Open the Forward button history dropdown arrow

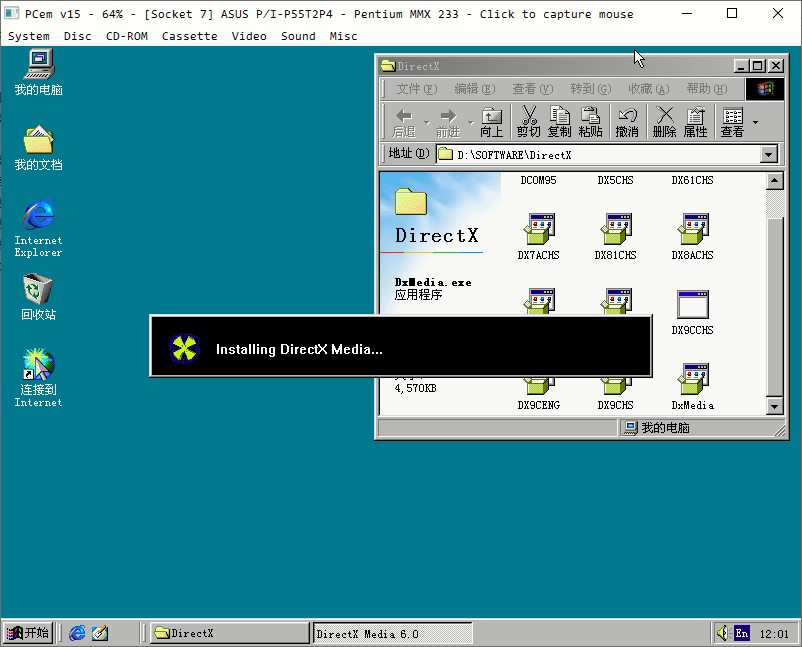click(x=470, y=123)
